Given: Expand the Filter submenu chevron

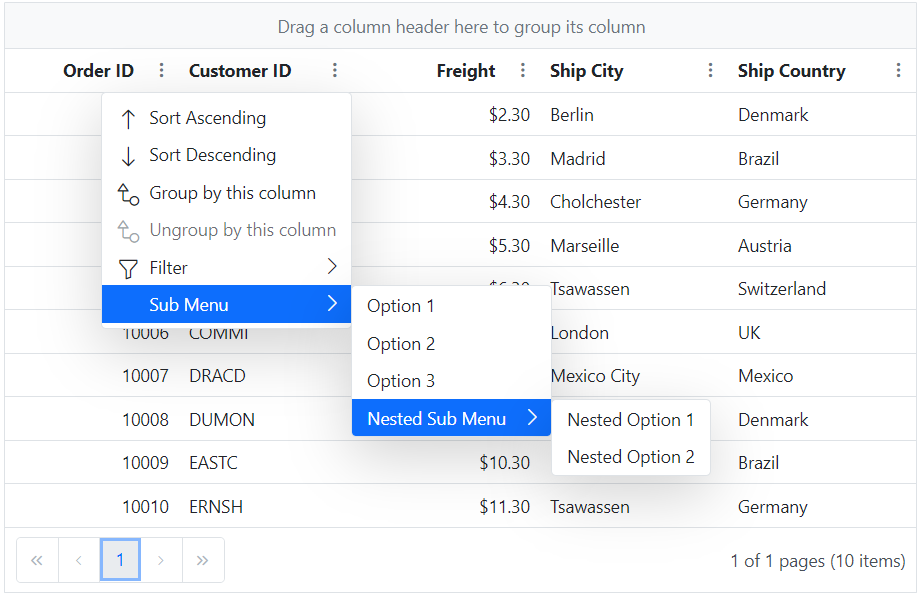Looking at the screenshot, I should pos(332,266).
